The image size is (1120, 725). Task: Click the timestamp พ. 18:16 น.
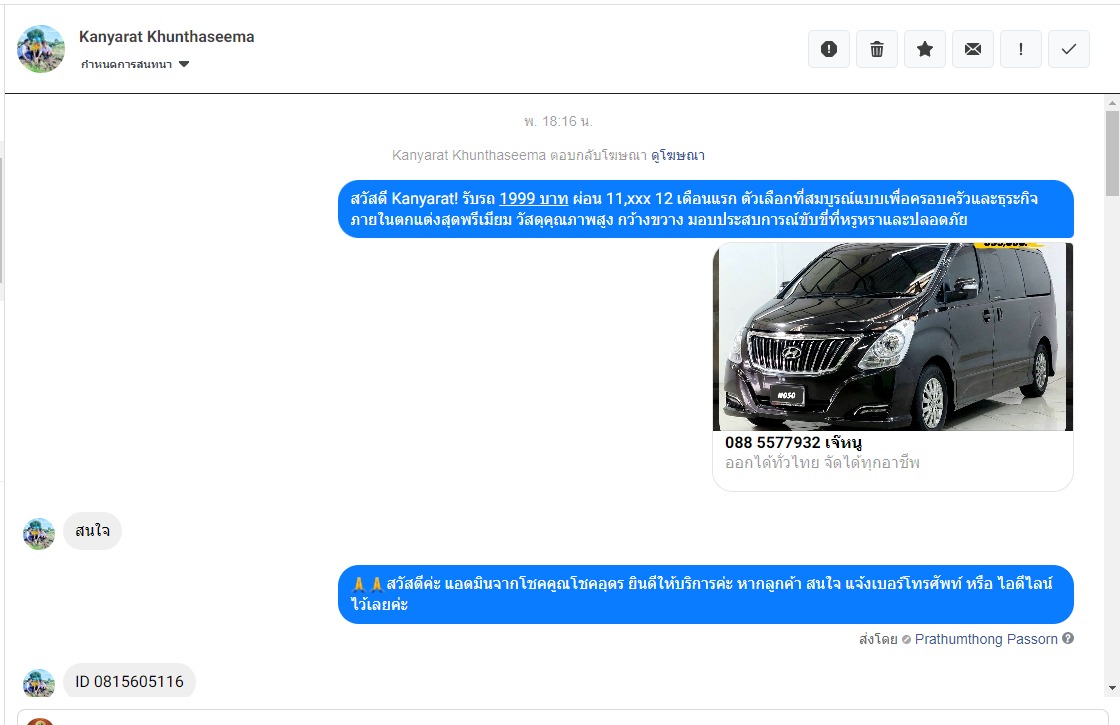click(559, 121)
